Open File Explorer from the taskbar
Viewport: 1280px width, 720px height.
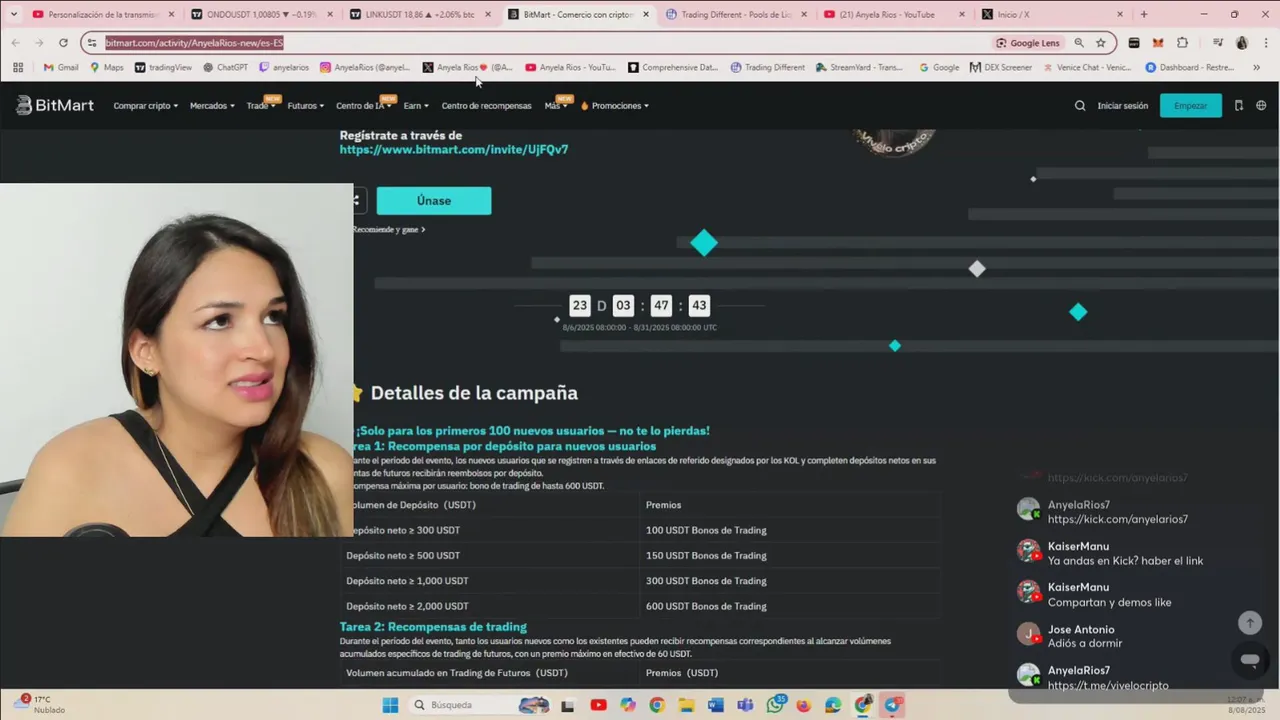[686, 705]
